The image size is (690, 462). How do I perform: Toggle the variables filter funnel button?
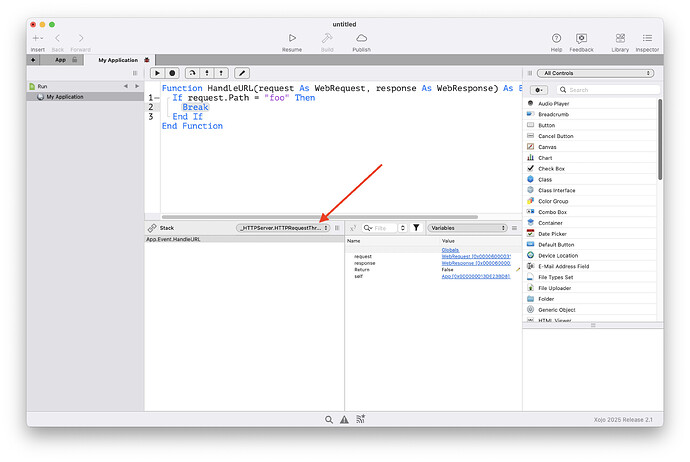click(x=416, y=228)
